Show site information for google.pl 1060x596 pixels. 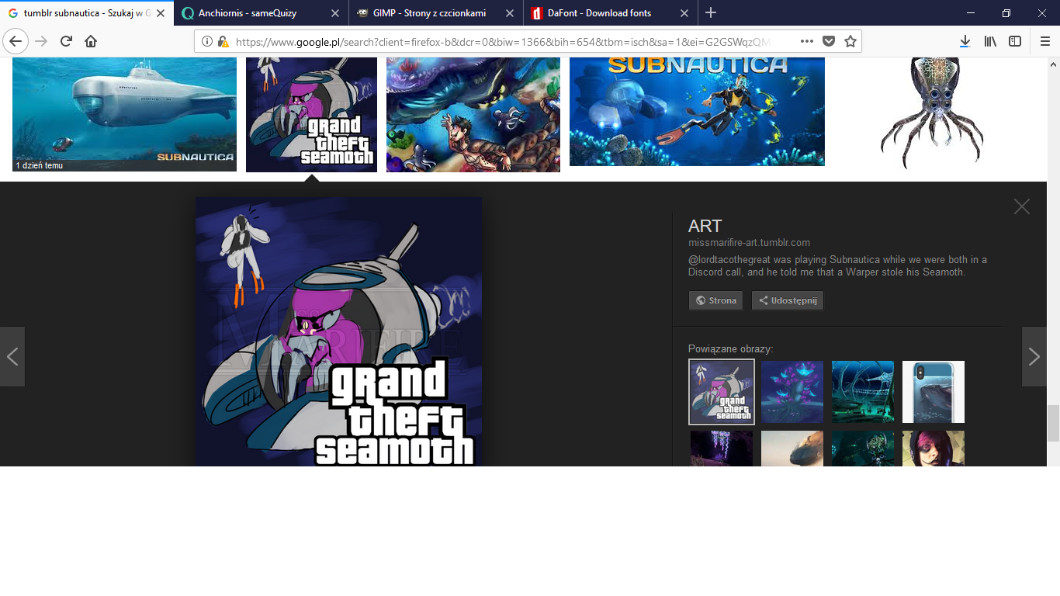[x=207, y=41]
